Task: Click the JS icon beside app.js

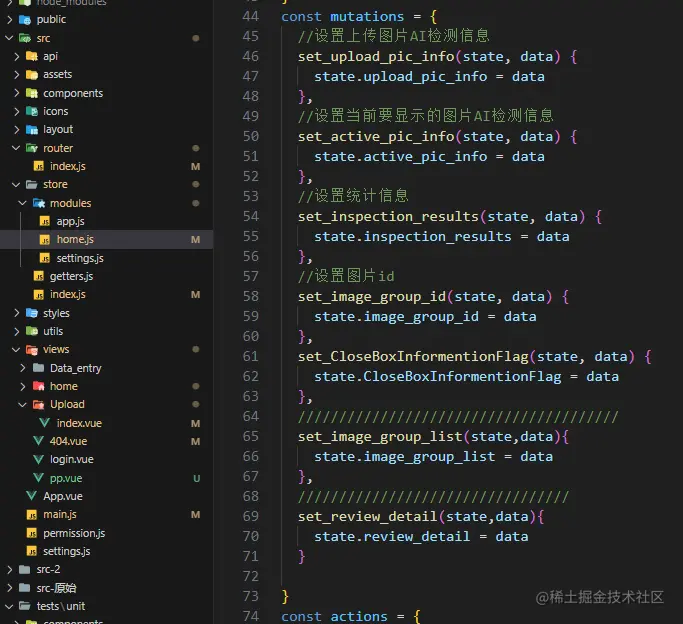Action: click(45, 221)
